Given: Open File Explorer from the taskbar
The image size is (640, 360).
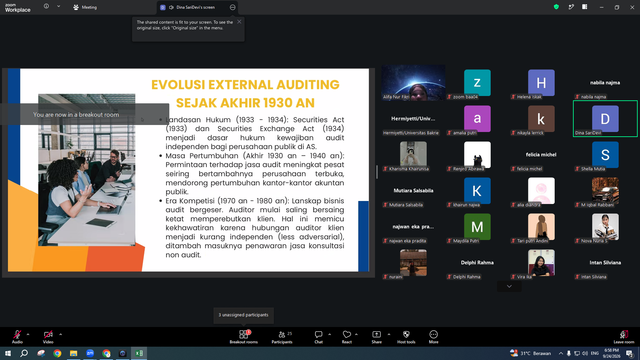Looking at the screenshot, I should (x=73, y=353).
